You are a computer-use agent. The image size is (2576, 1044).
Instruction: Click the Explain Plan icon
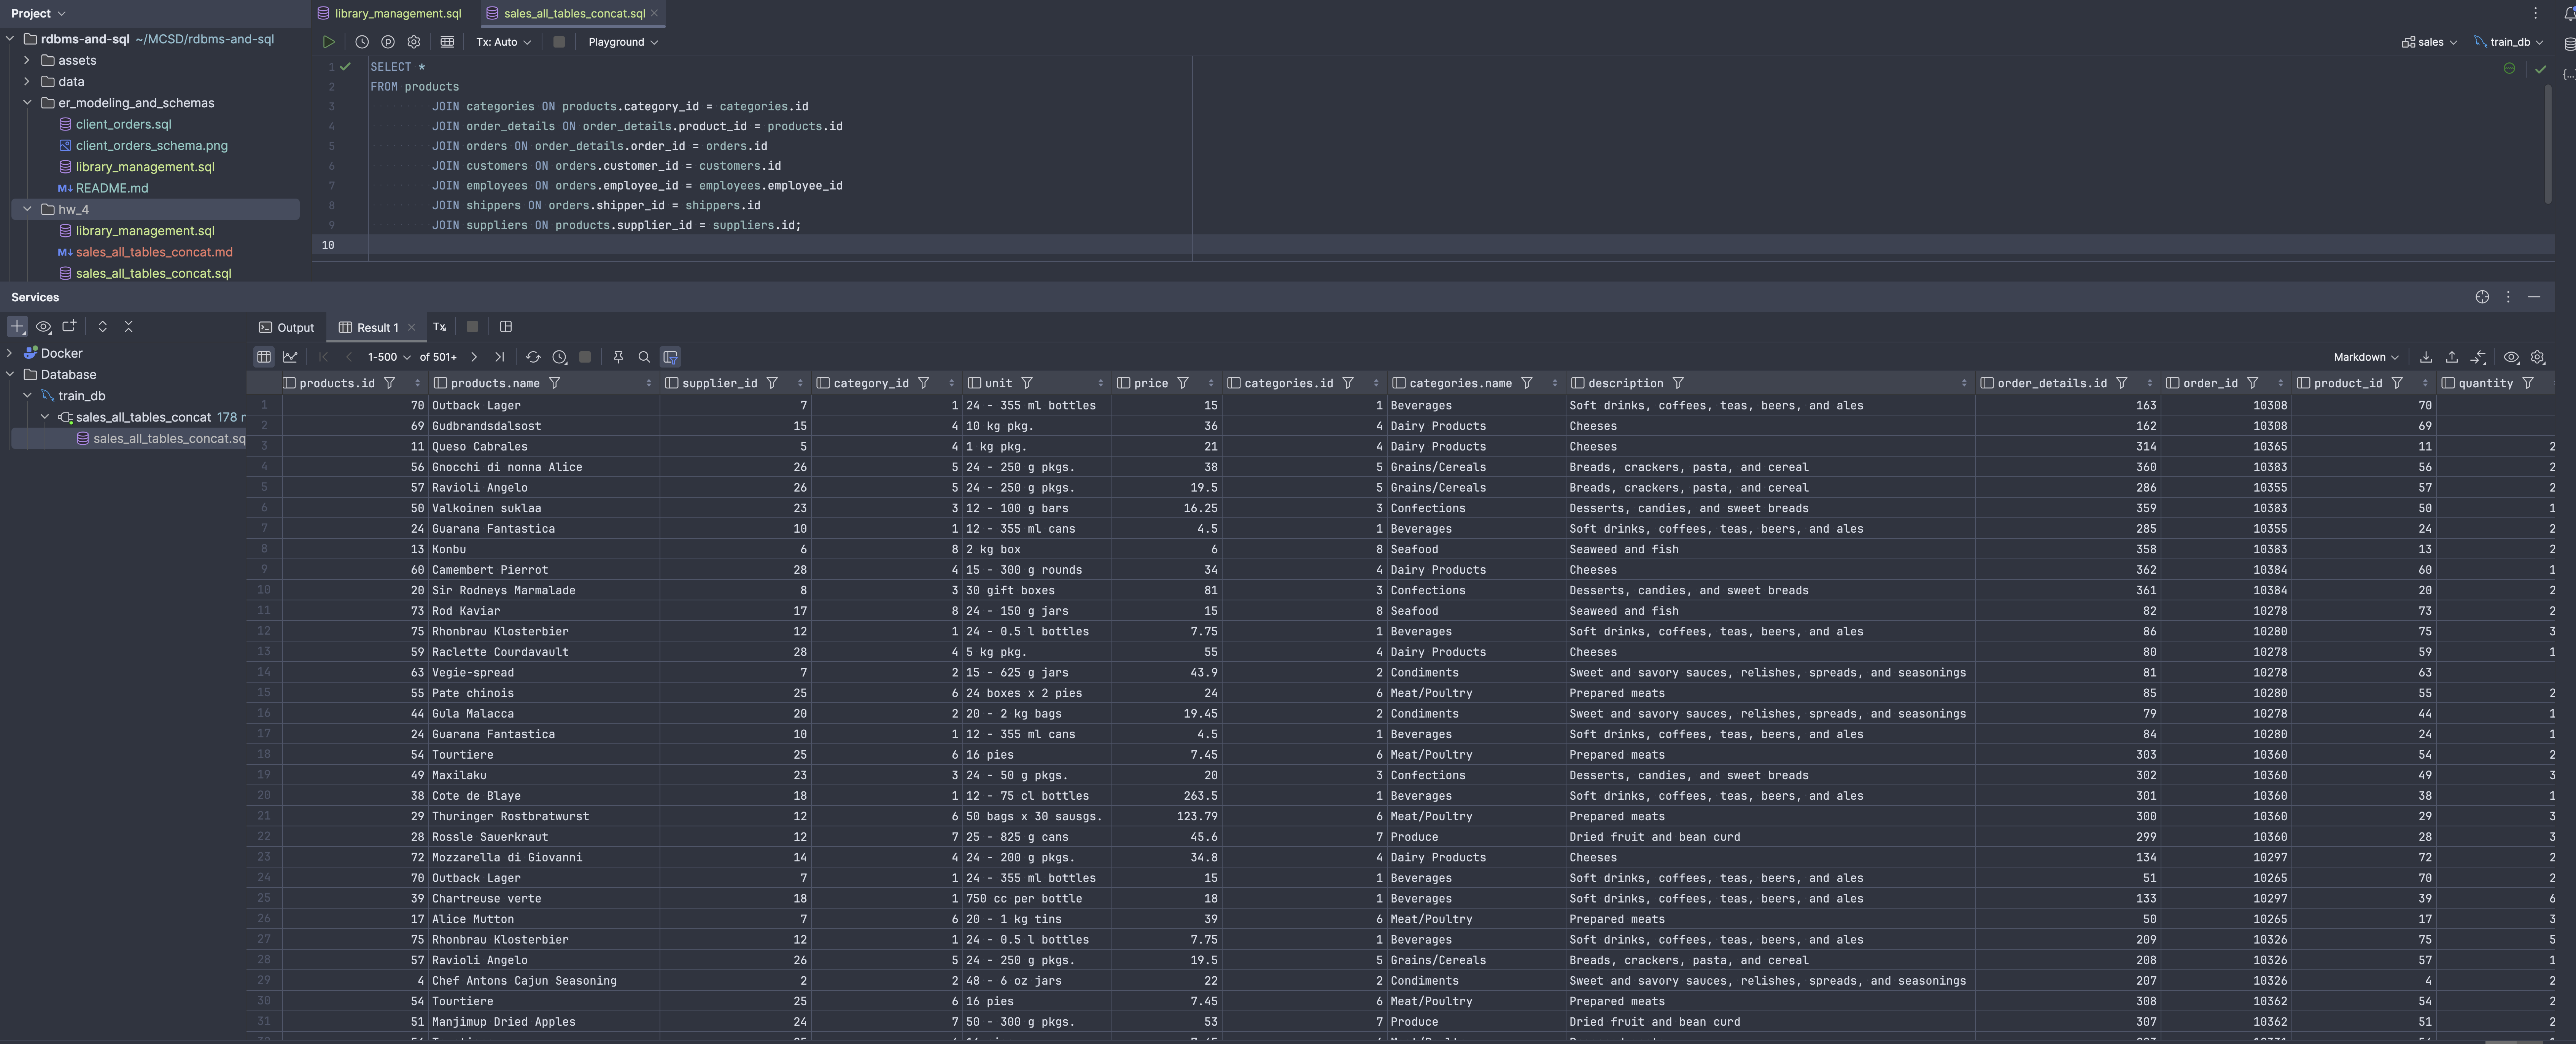pos(388,42)
